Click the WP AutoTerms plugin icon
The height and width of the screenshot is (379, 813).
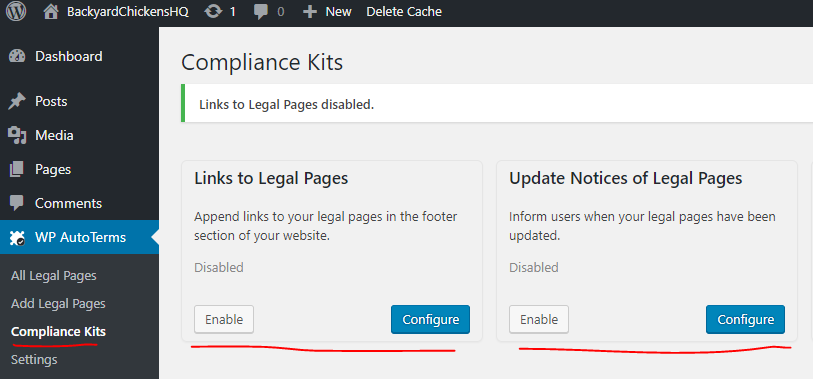pyautogui.click(x=17, y=237)
